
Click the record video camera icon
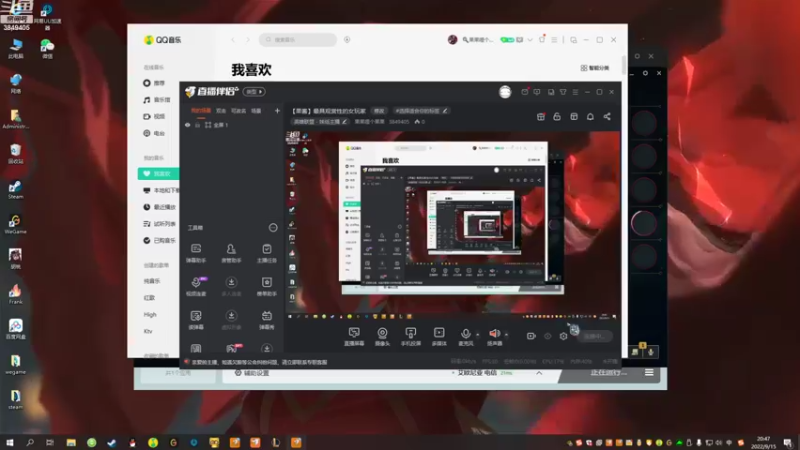click(x=531, y=336)
